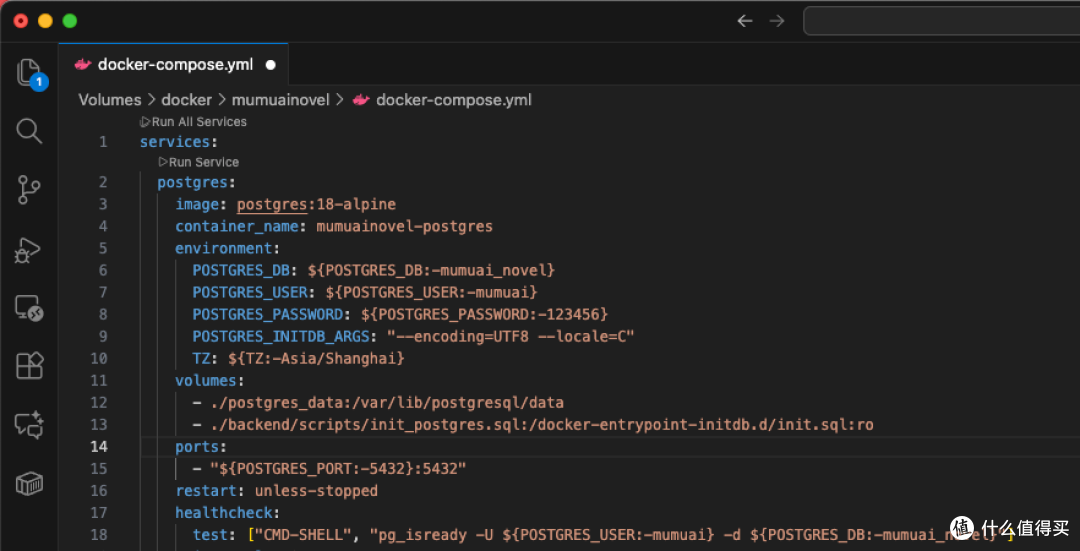Open the Search view icon

29,130
